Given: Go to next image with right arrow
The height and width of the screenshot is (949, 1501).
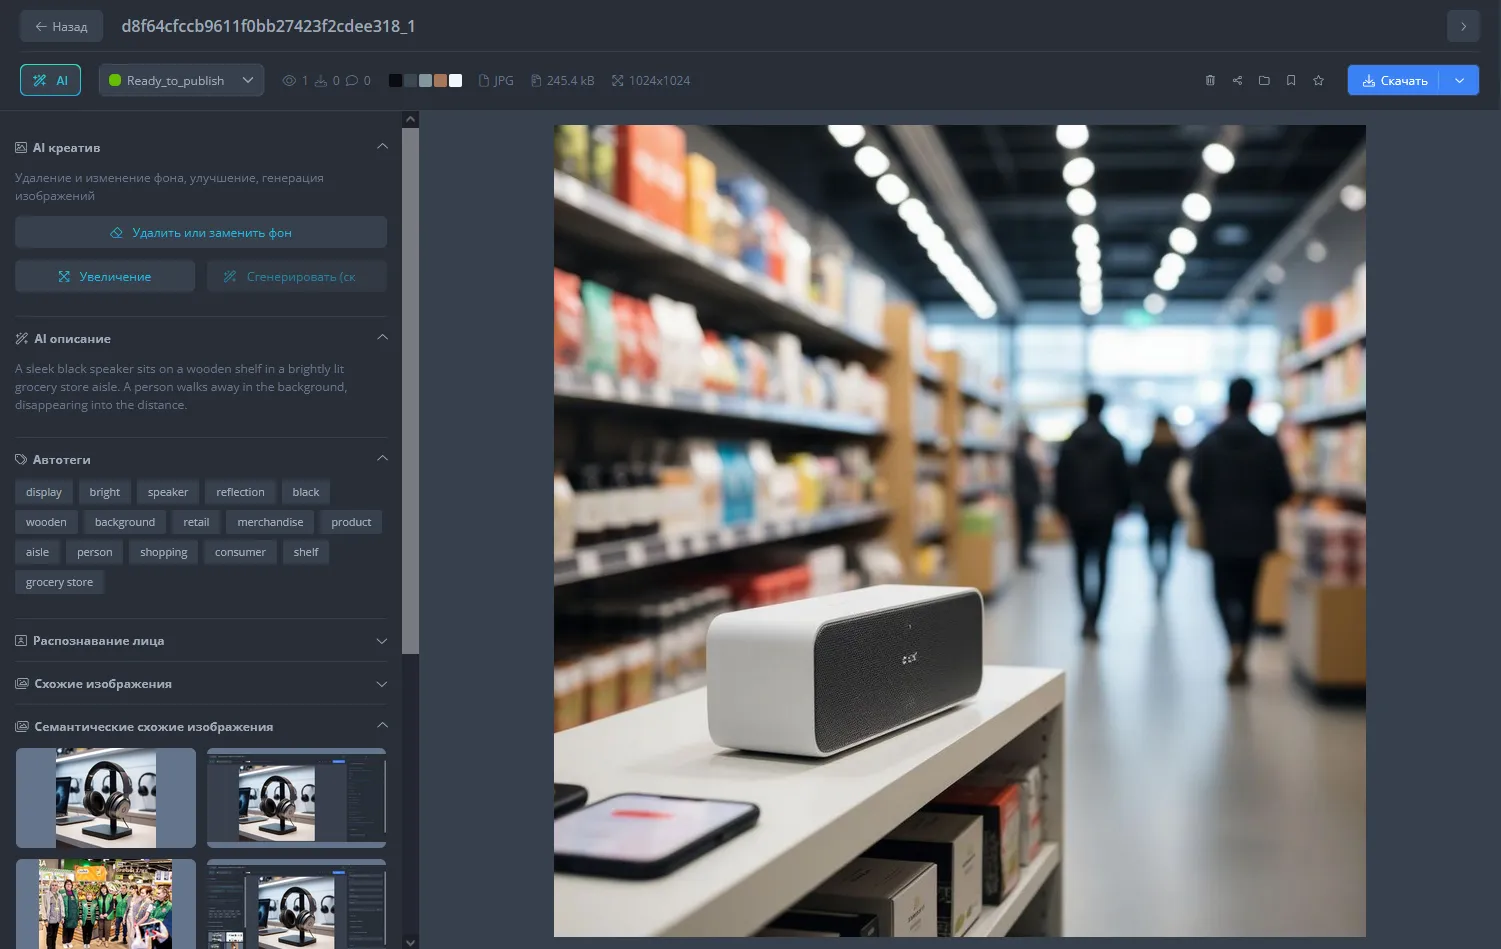Looking at the screenshot, I should pos(1462,27).
